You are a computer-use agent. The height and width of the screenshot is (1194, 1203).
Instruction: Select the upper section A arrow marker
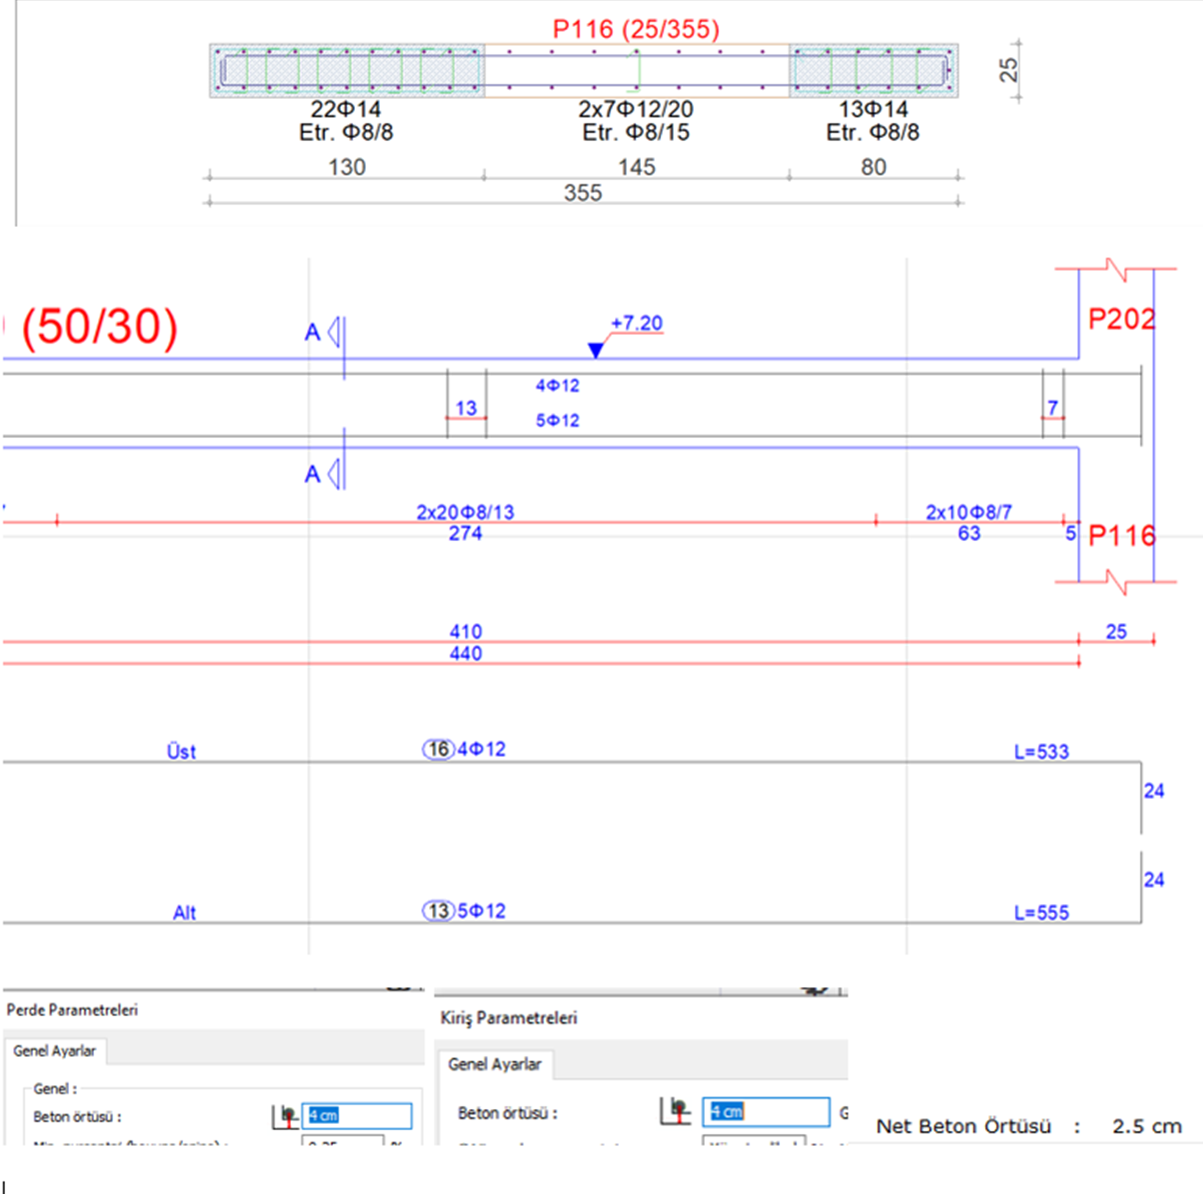coord(335,332)
